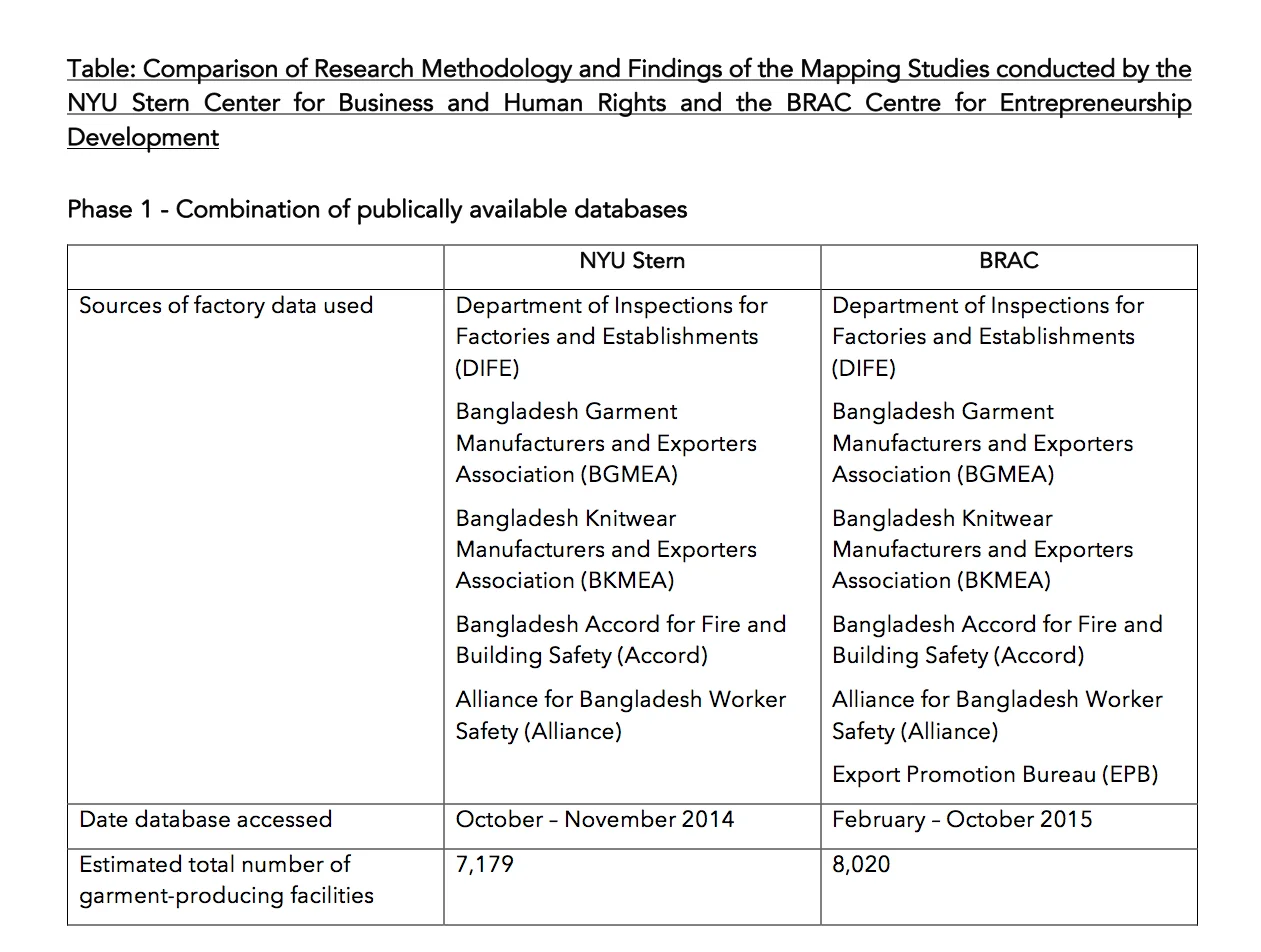Click the DIFE entry under NYU Stern
1261x952 pixels.
[611, 337]
